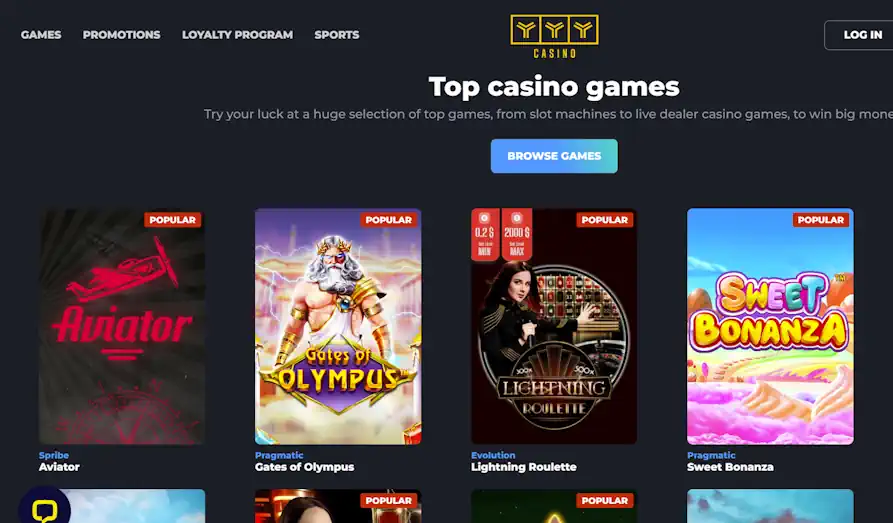
Task: Open the Promotions menu item
Action: tap(121, 35)
